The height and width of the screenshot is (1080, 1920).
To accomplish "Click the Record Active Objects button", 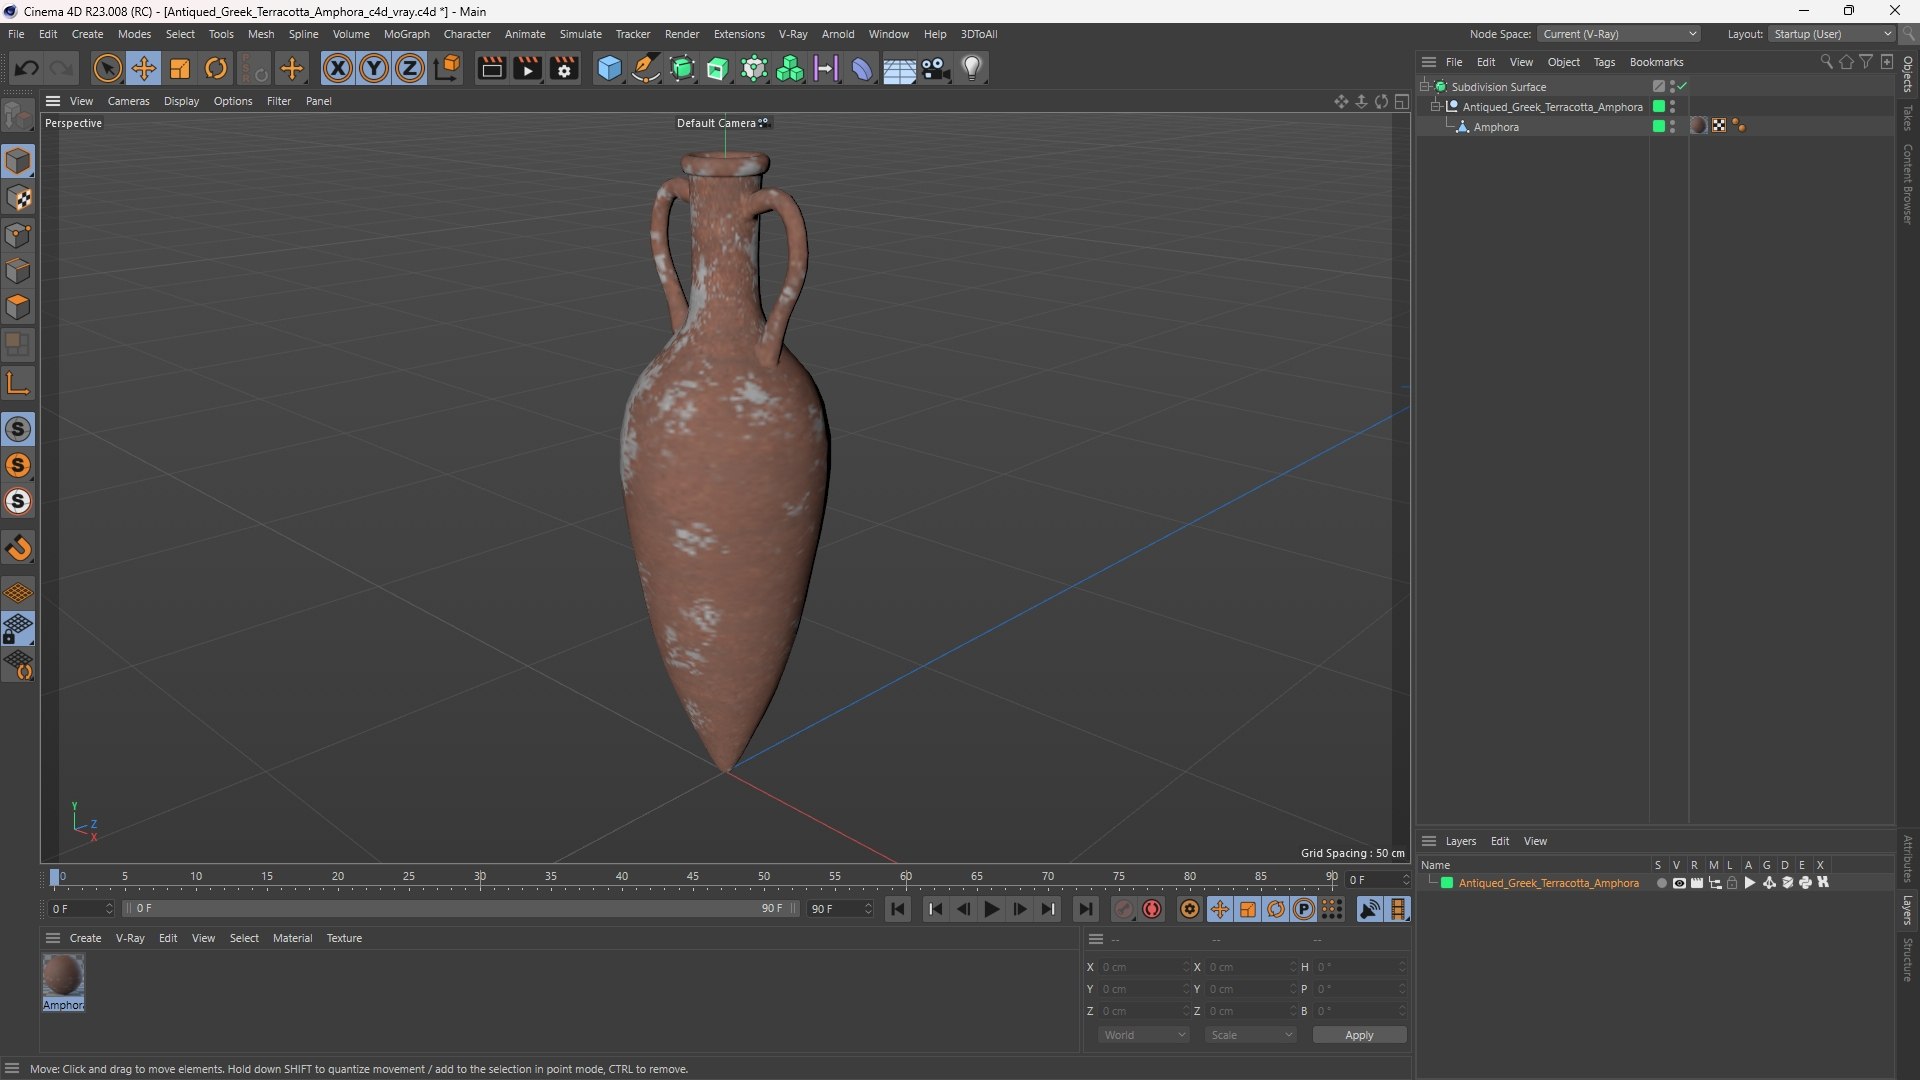I will pyautogui.click(x=1124, y=909).
